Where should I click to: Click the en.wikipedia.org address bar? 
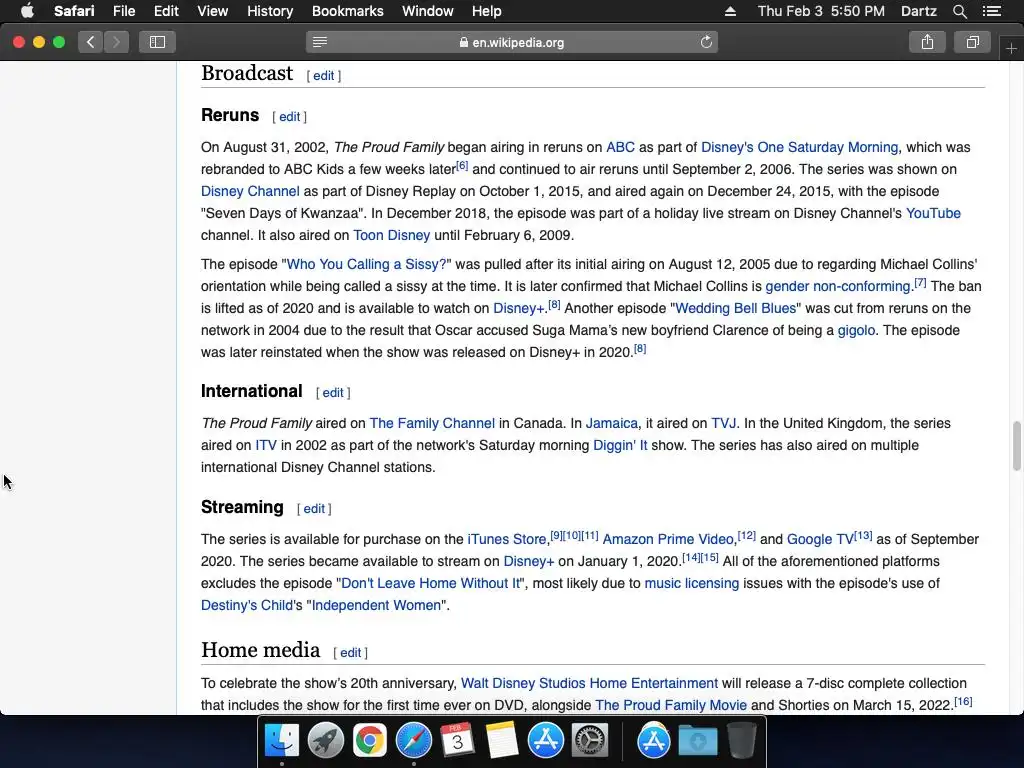511,42
